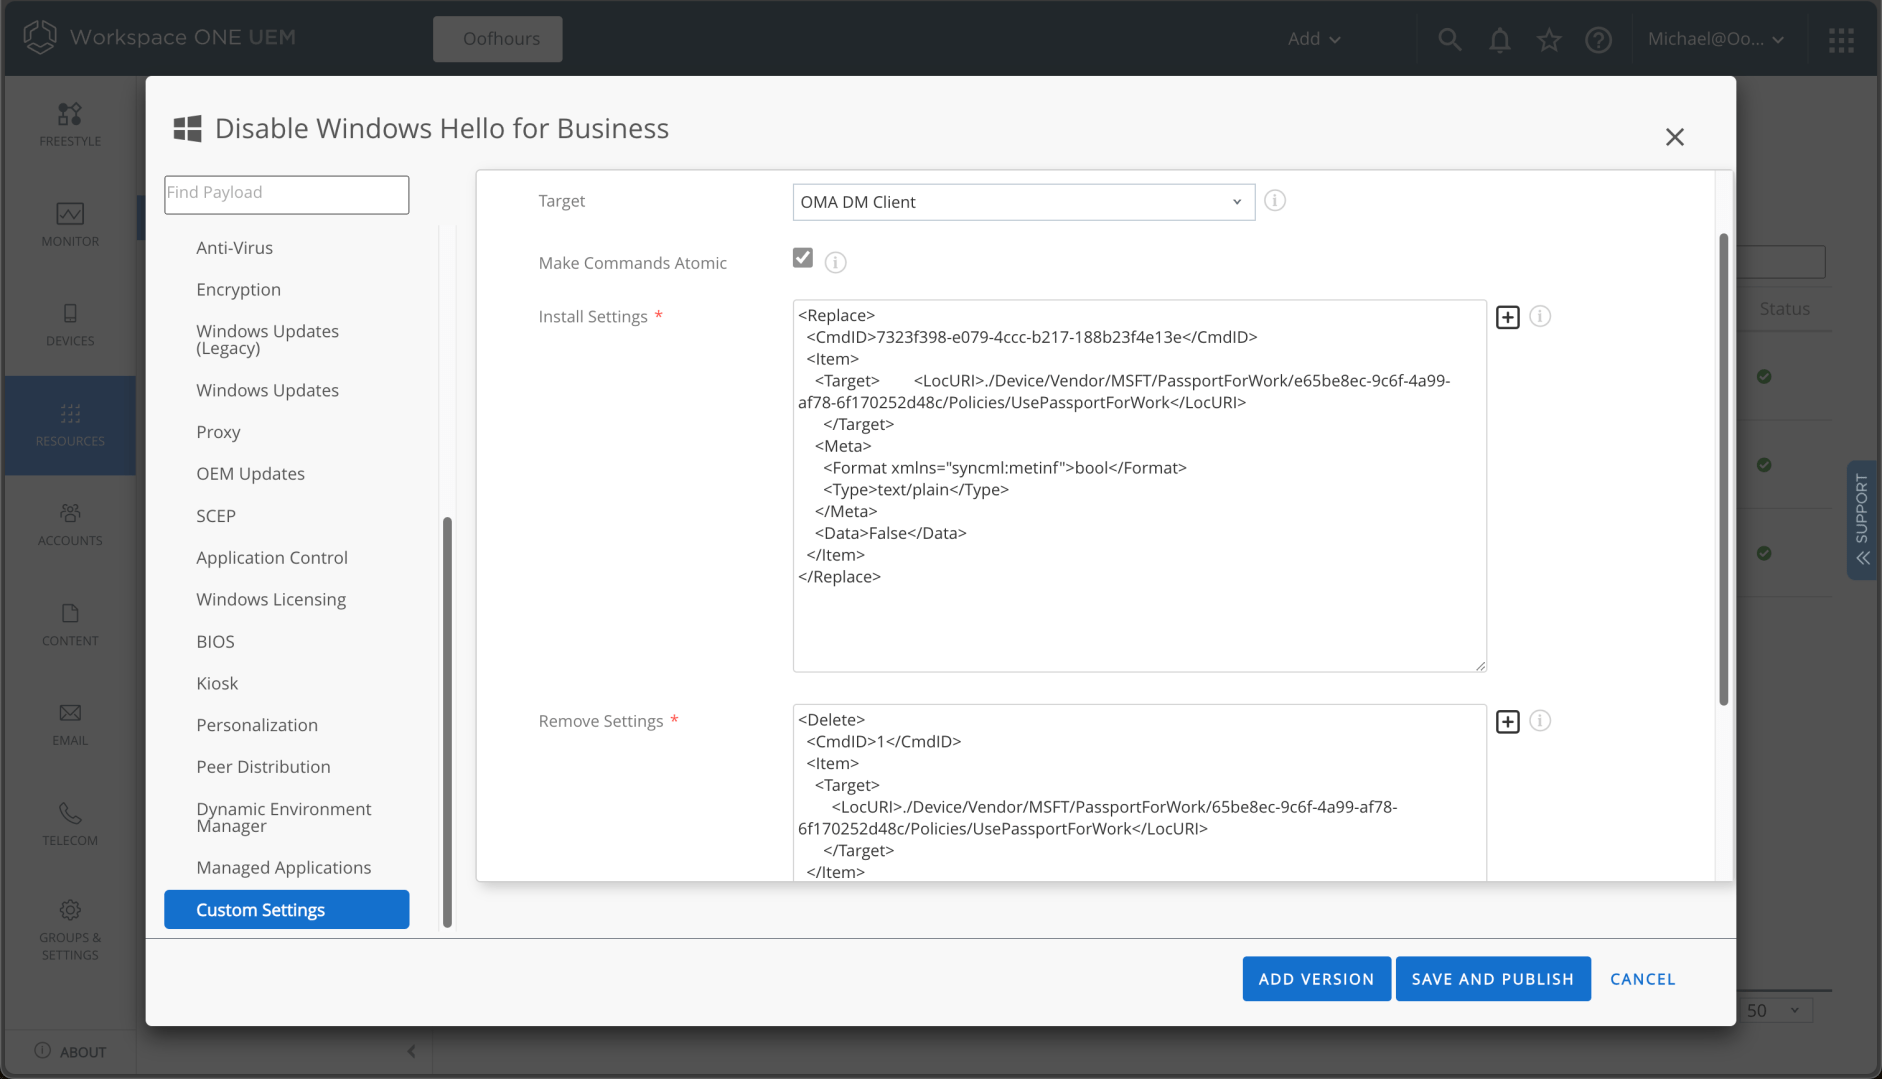Uncheck Make Commands Atomic checkbox
1882x1079 pixels.
click(x=803, y=258)
